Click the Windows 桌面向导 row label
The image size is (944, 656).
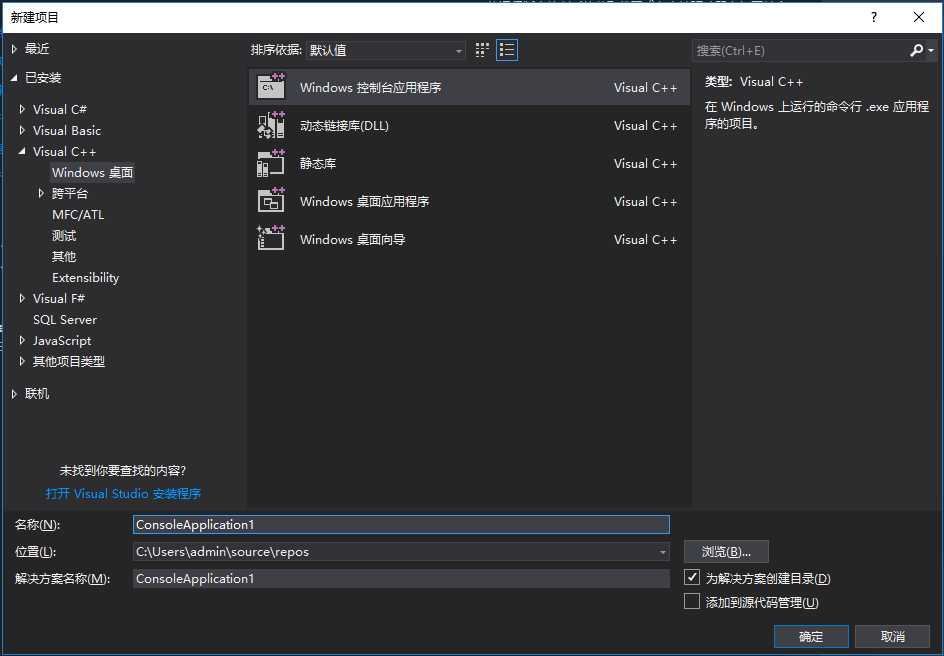pos(353,239)
